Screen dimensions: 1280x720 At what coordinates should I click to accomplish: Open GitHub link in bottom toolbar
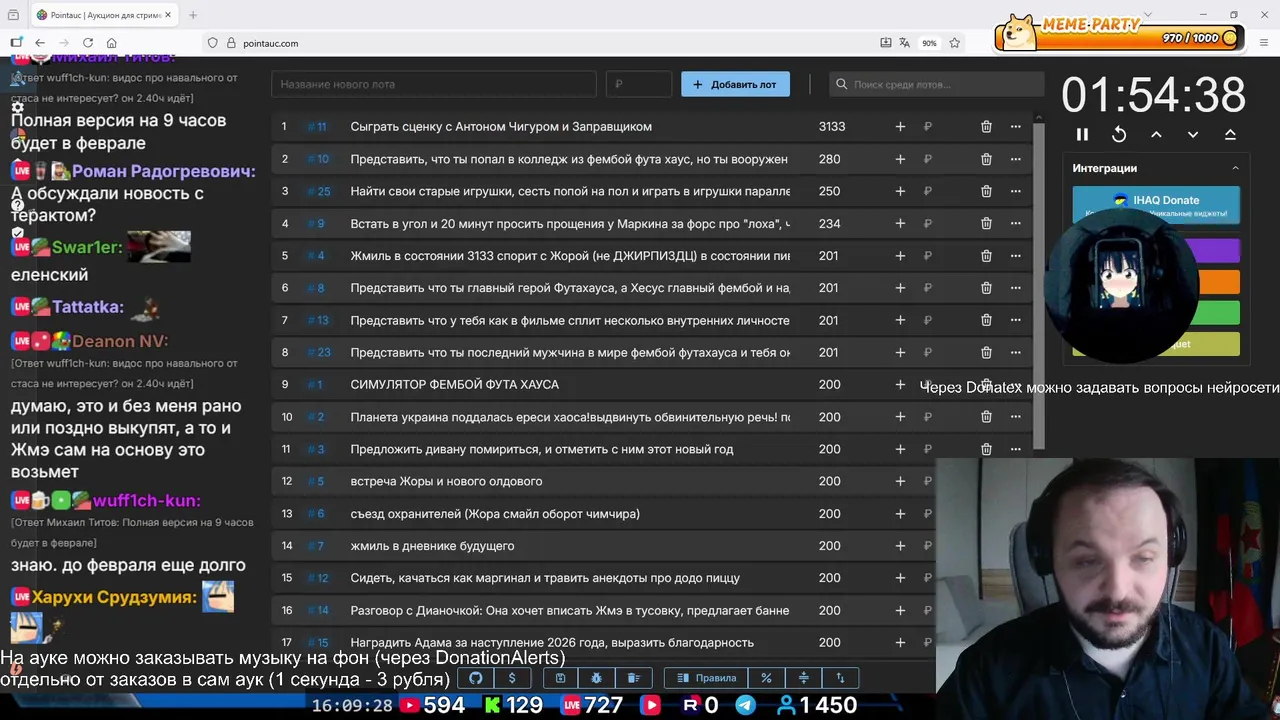click(x=476, y=678)
